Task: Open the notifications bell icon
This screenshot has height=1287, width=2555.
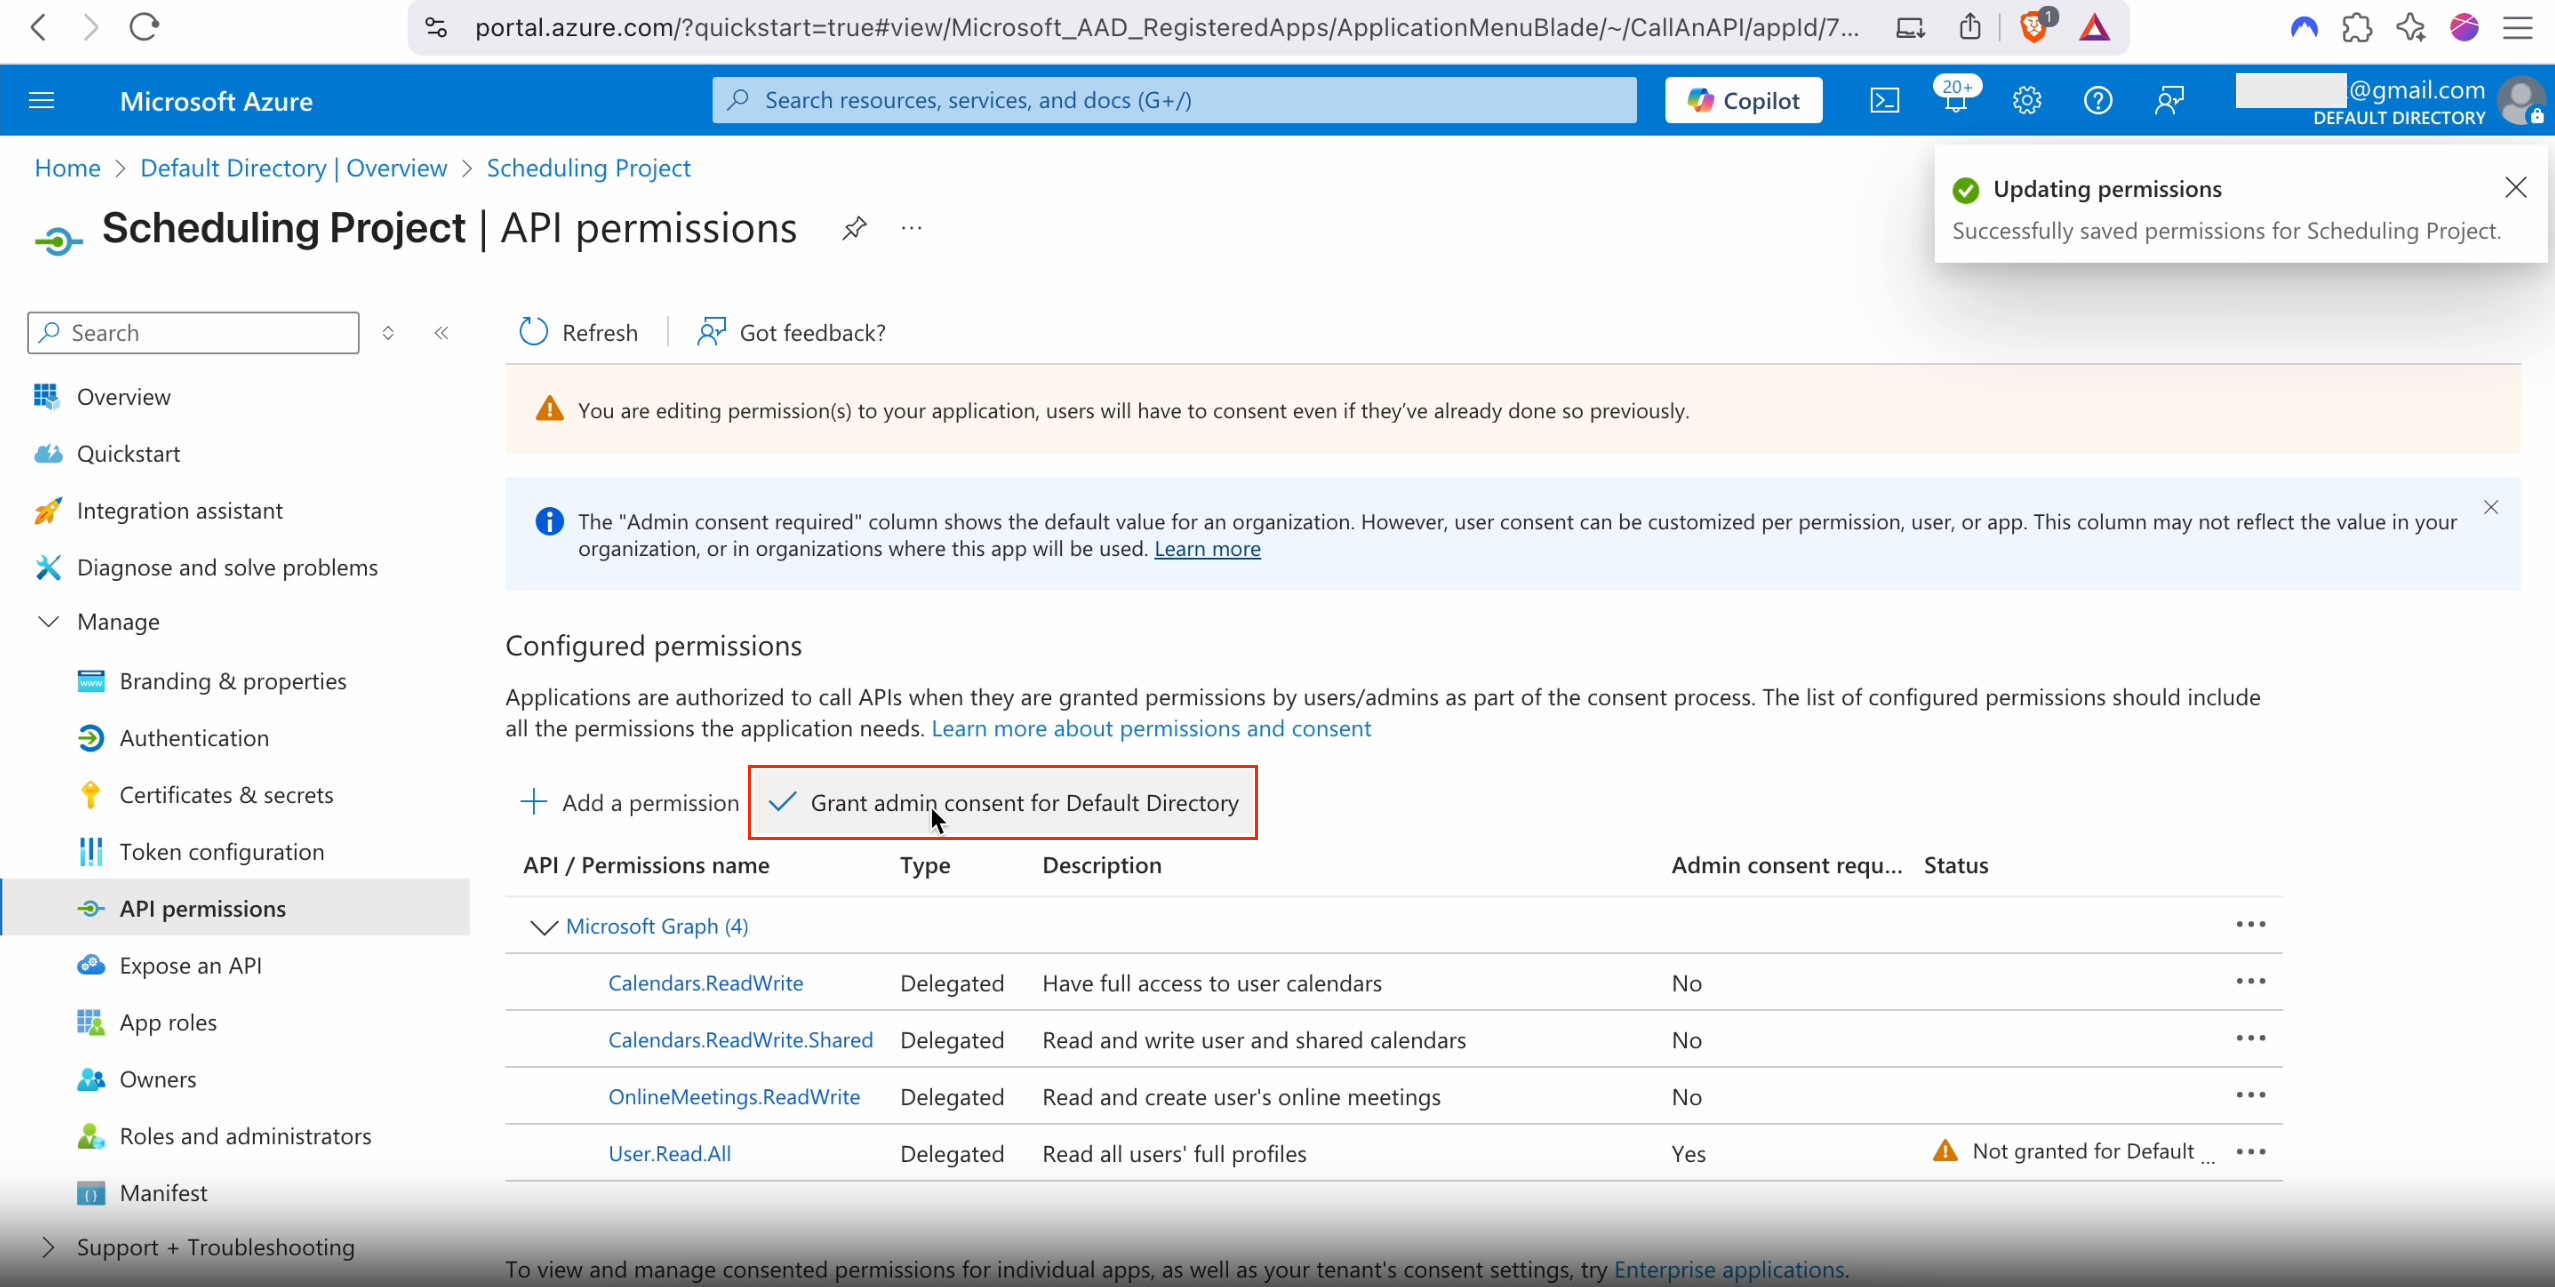Action: click(1956, 101)
